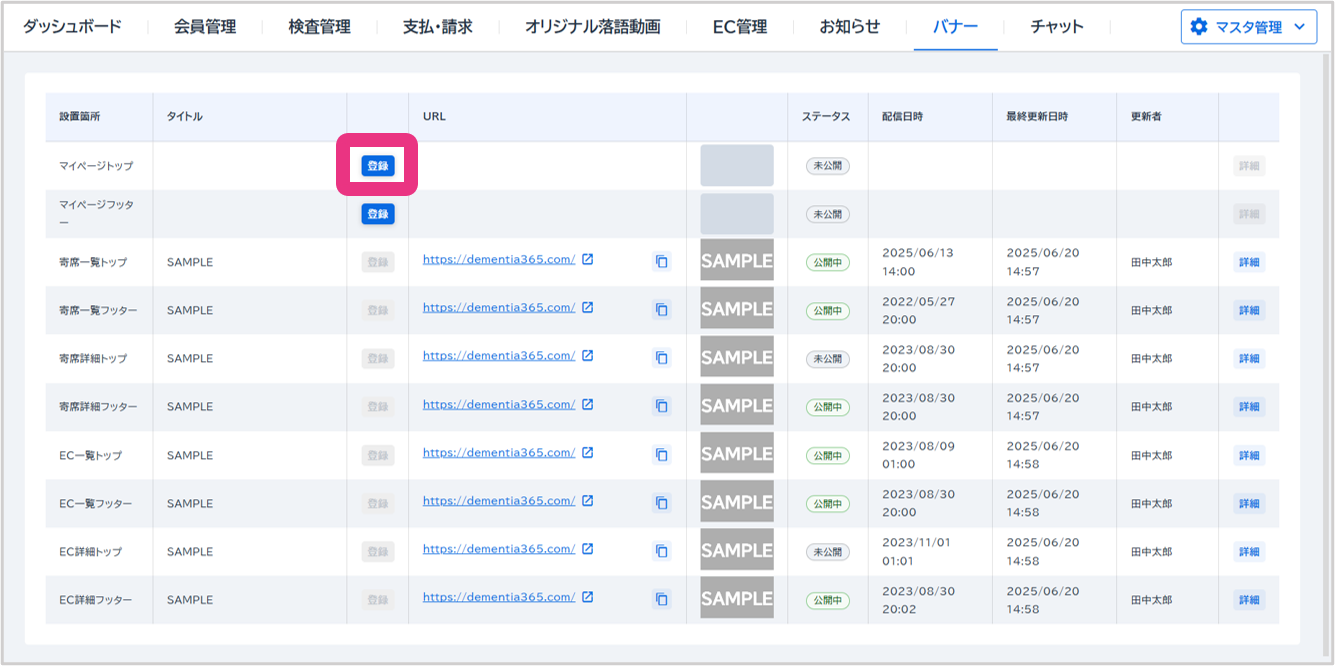Click 登録 button for マイページフッター
This screenshot has width=1335, height=666.
pyautogui.click(x=378, y=214)
